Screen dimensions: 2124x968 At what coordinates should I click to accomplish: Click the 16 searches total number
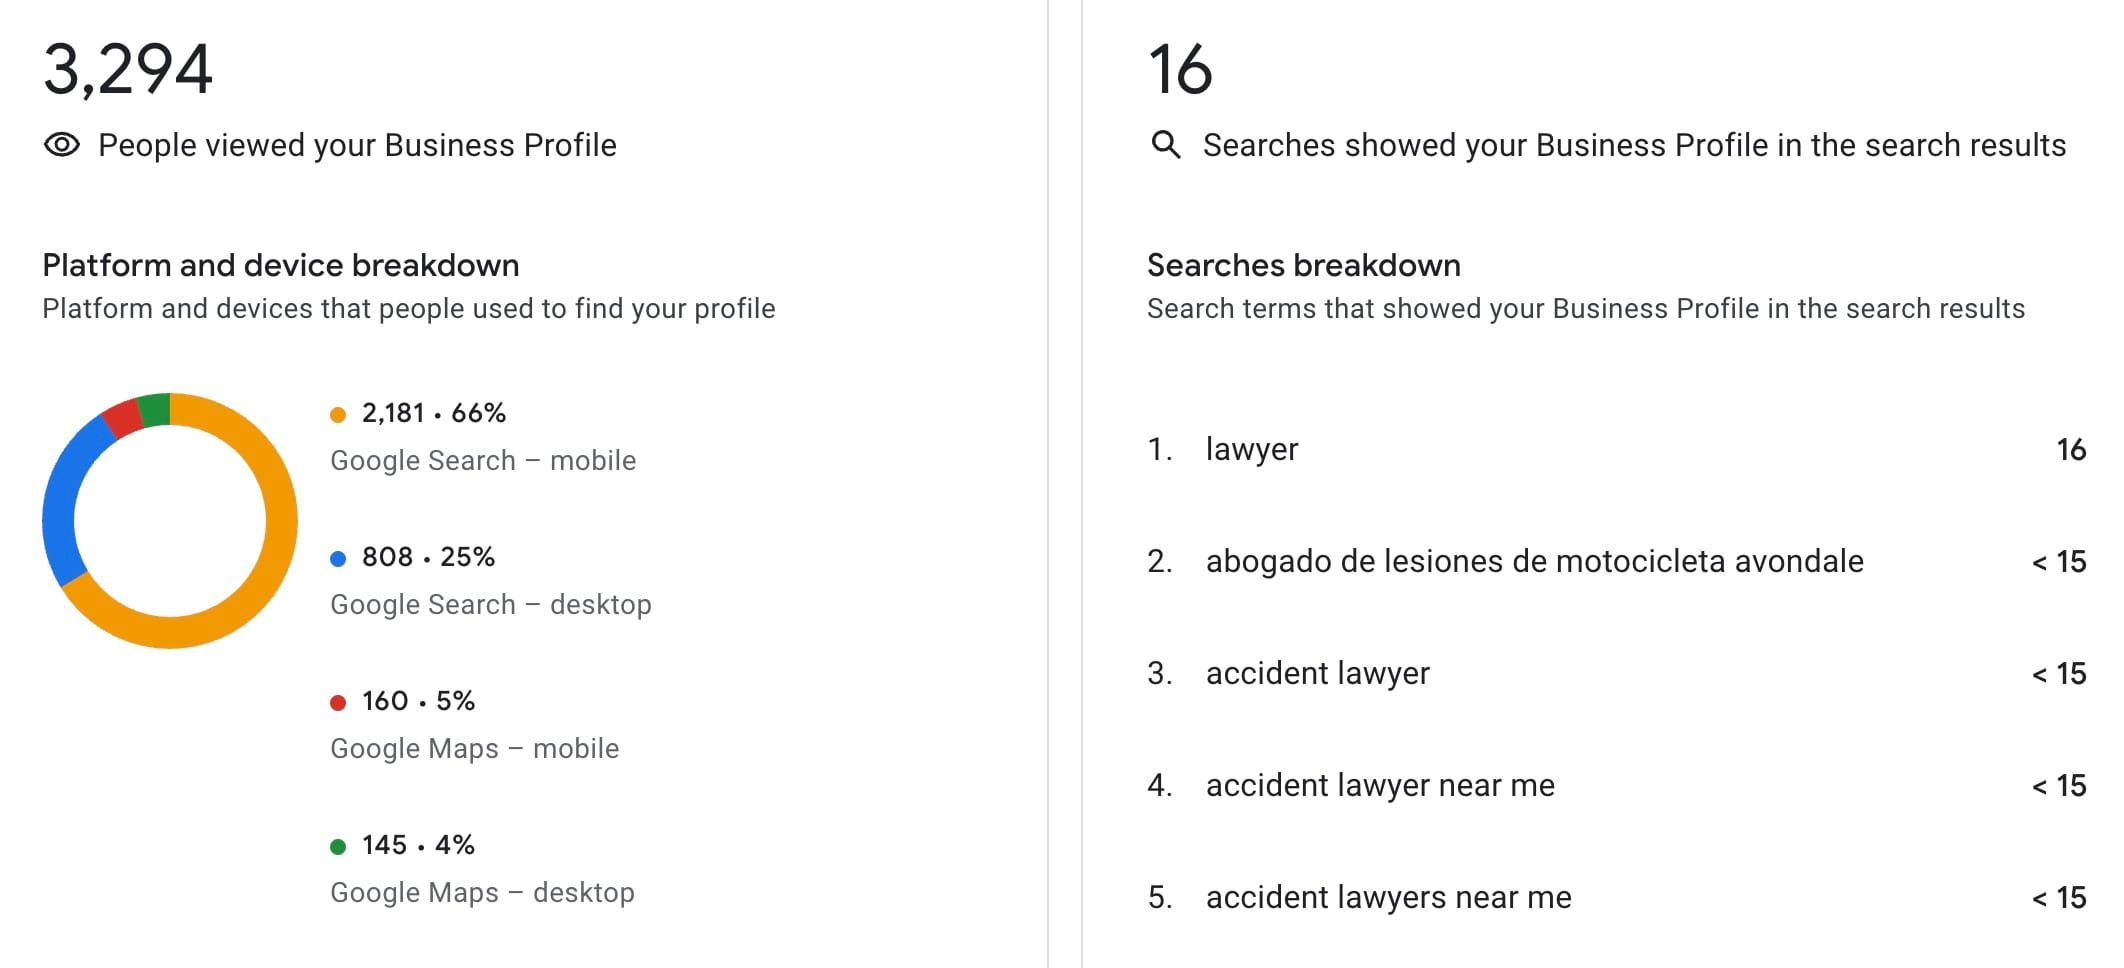point(1180,70)
